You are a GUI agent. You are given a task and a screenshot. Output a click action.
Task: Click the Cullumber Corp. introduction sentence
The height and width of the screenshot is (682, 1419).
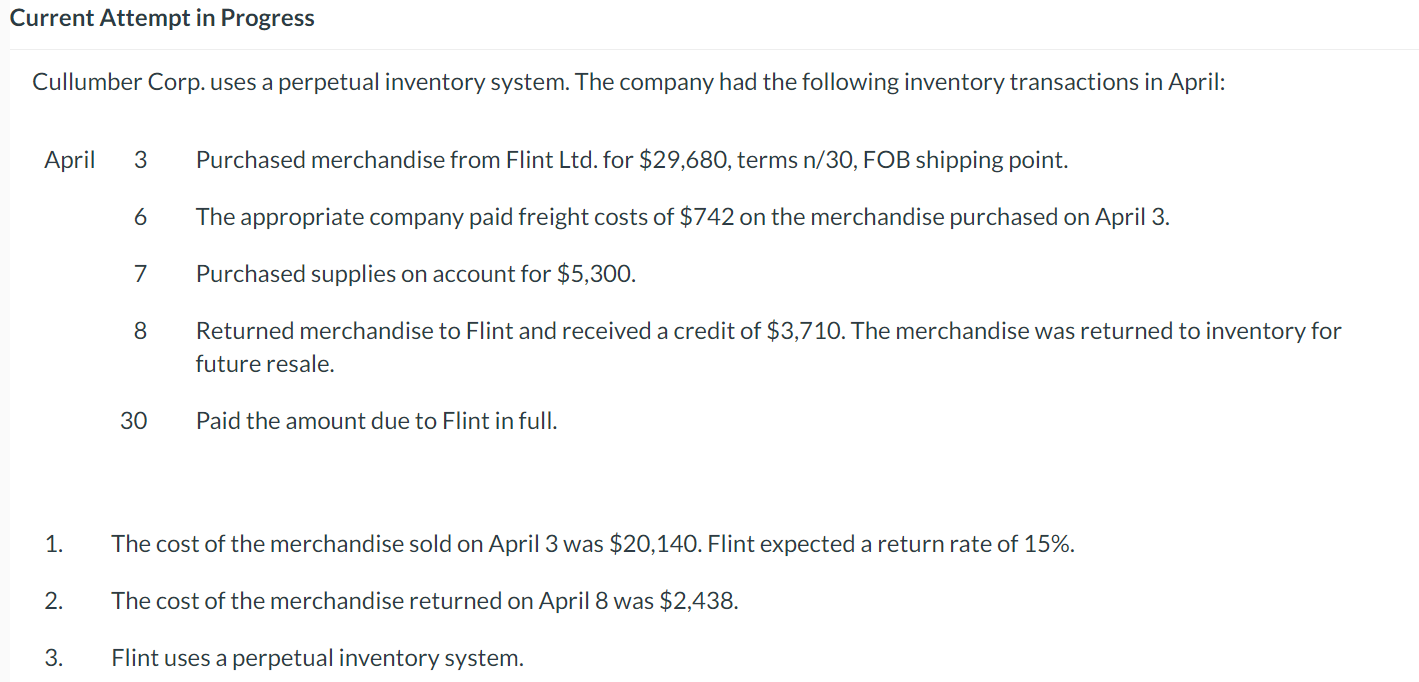pyautogui.click(x=628, y=82)
